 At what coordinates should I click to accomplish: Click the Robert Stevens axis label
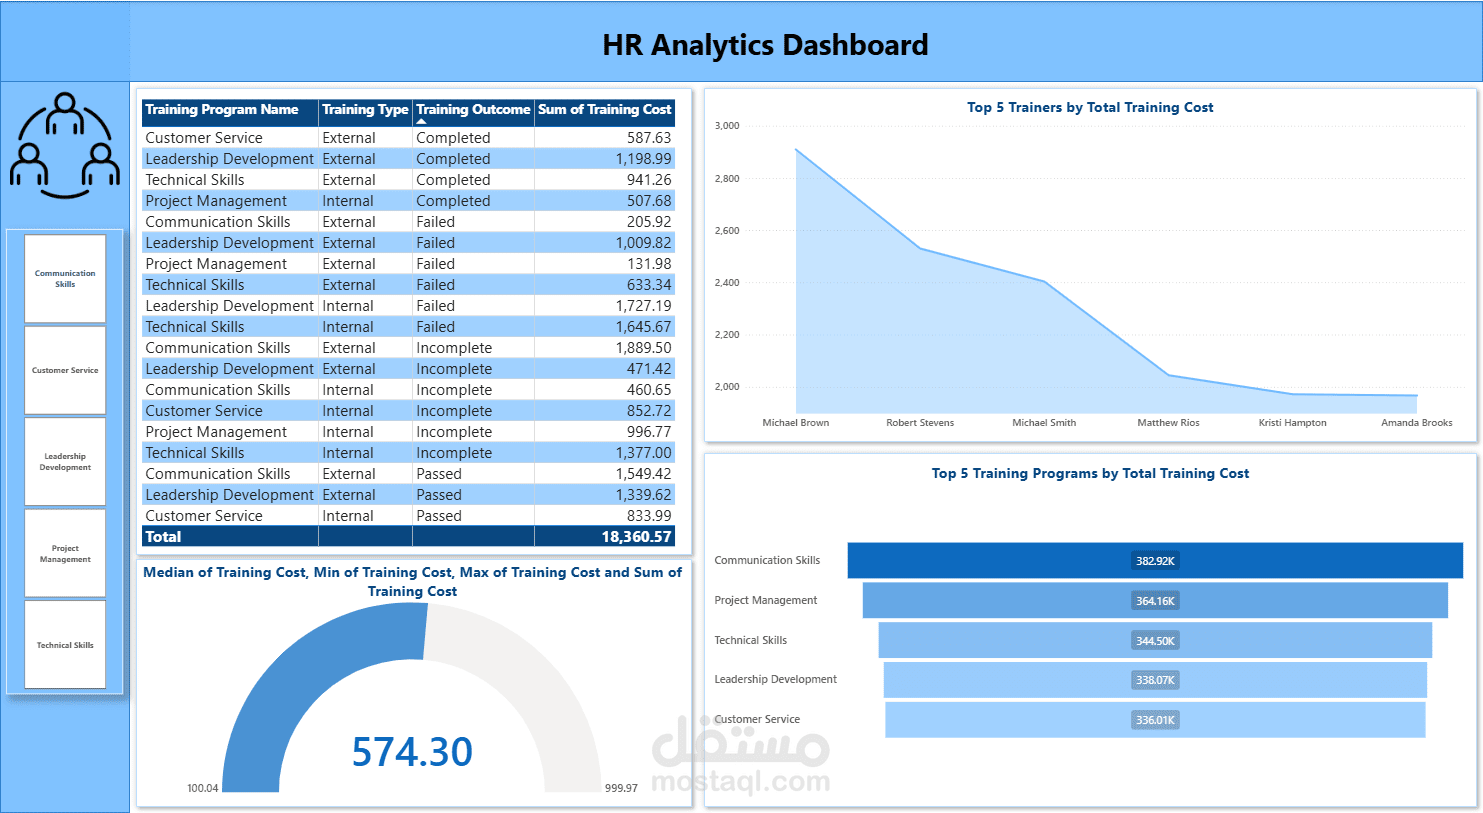[x=920, y=423]
